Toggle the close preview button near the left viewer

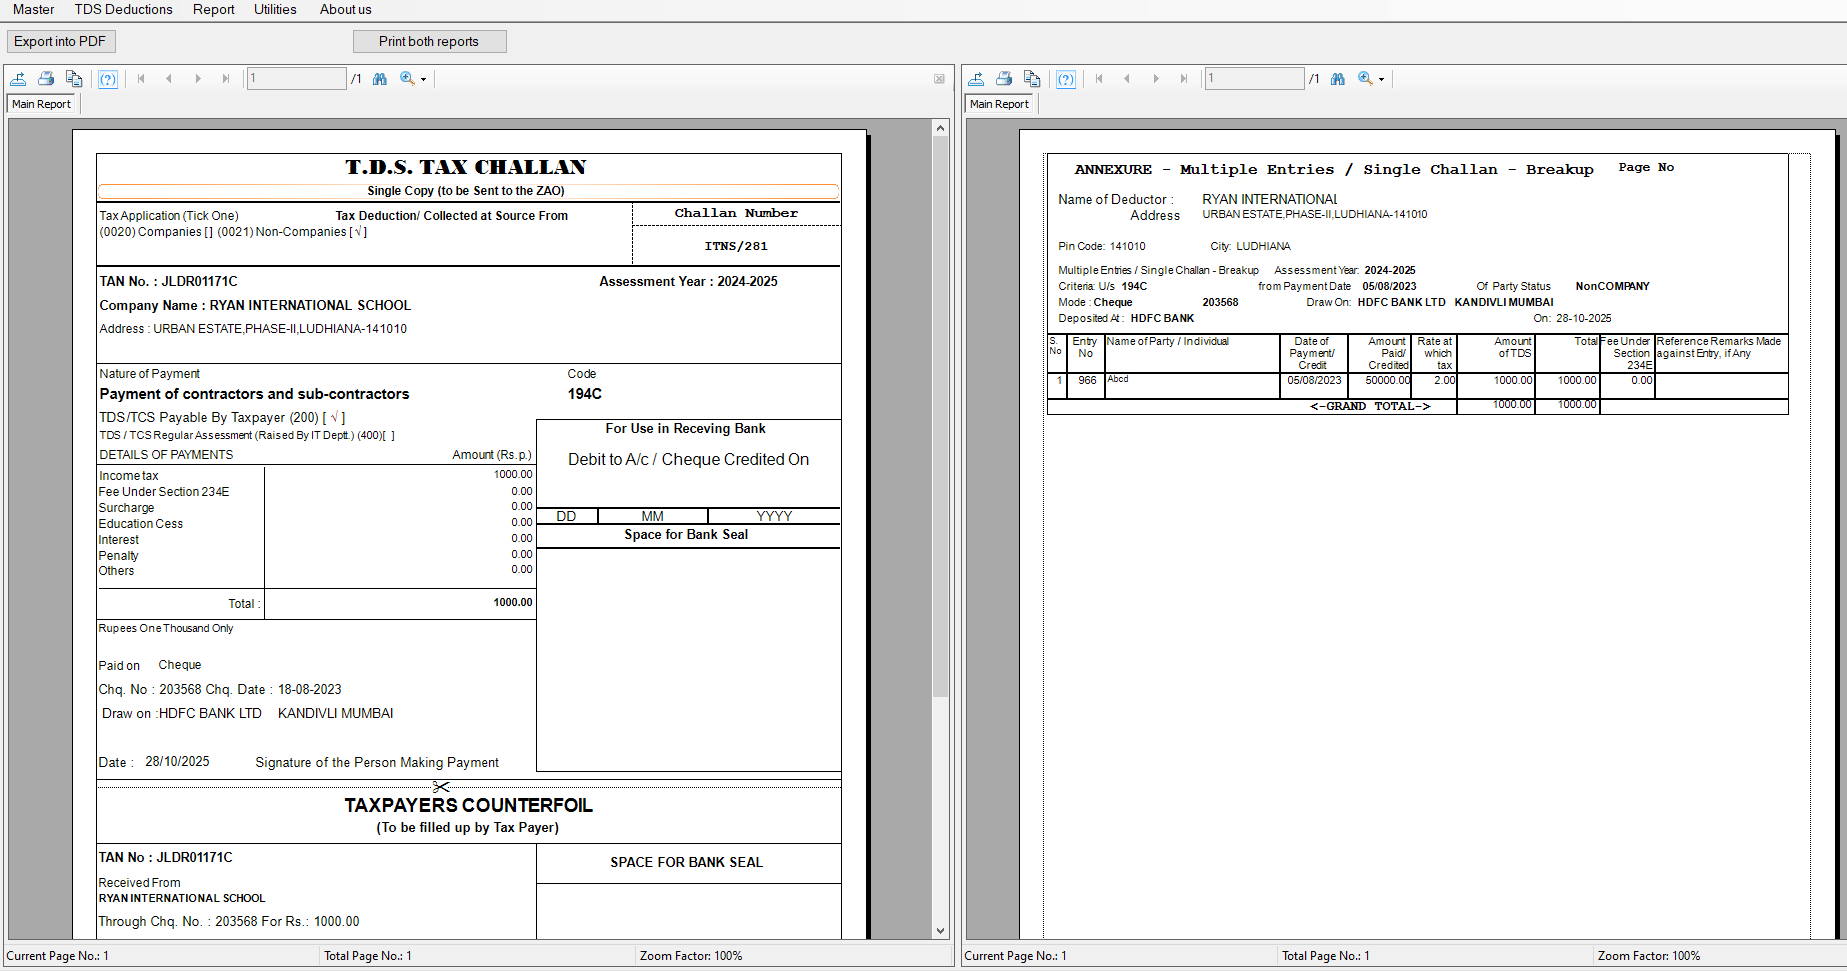click(x=938, y=78)
